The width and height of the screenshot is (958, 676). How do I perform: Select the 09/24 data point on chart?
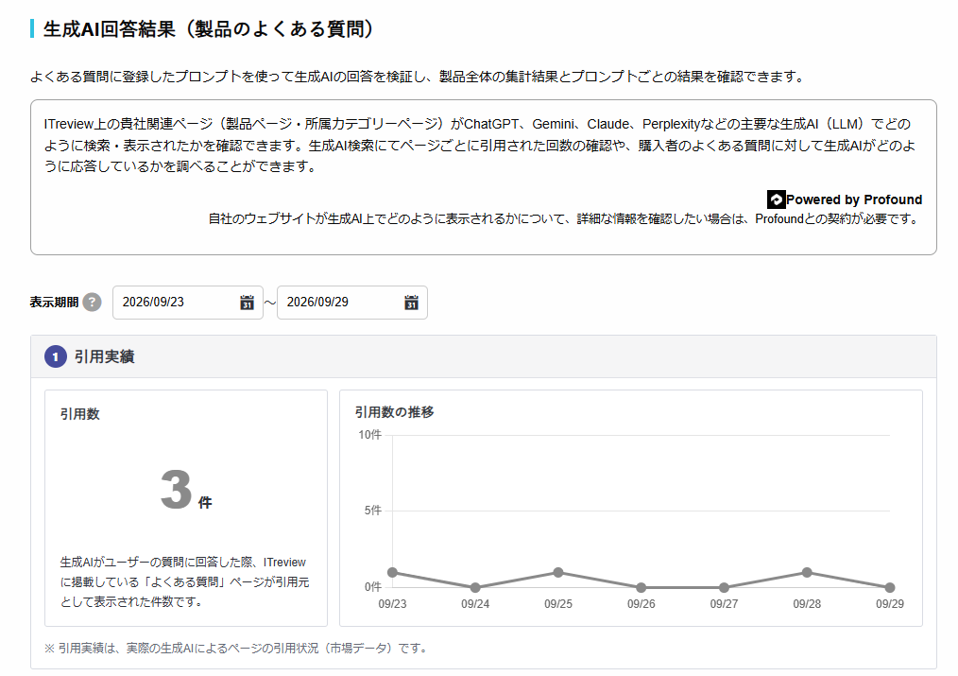click(x=475, y=587)
